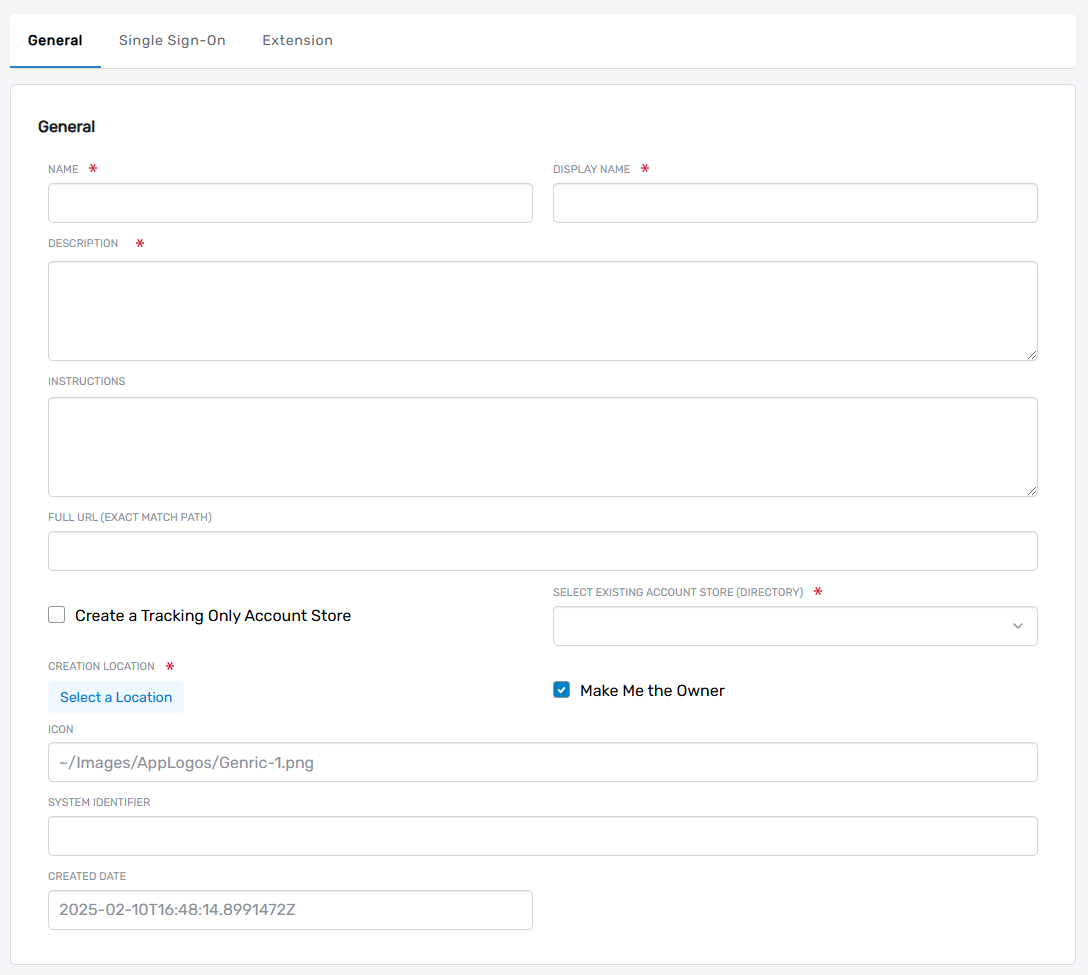Click the Instructions text area resize grip
The height and width of the screenshot is (975, 1088).
1031,490
